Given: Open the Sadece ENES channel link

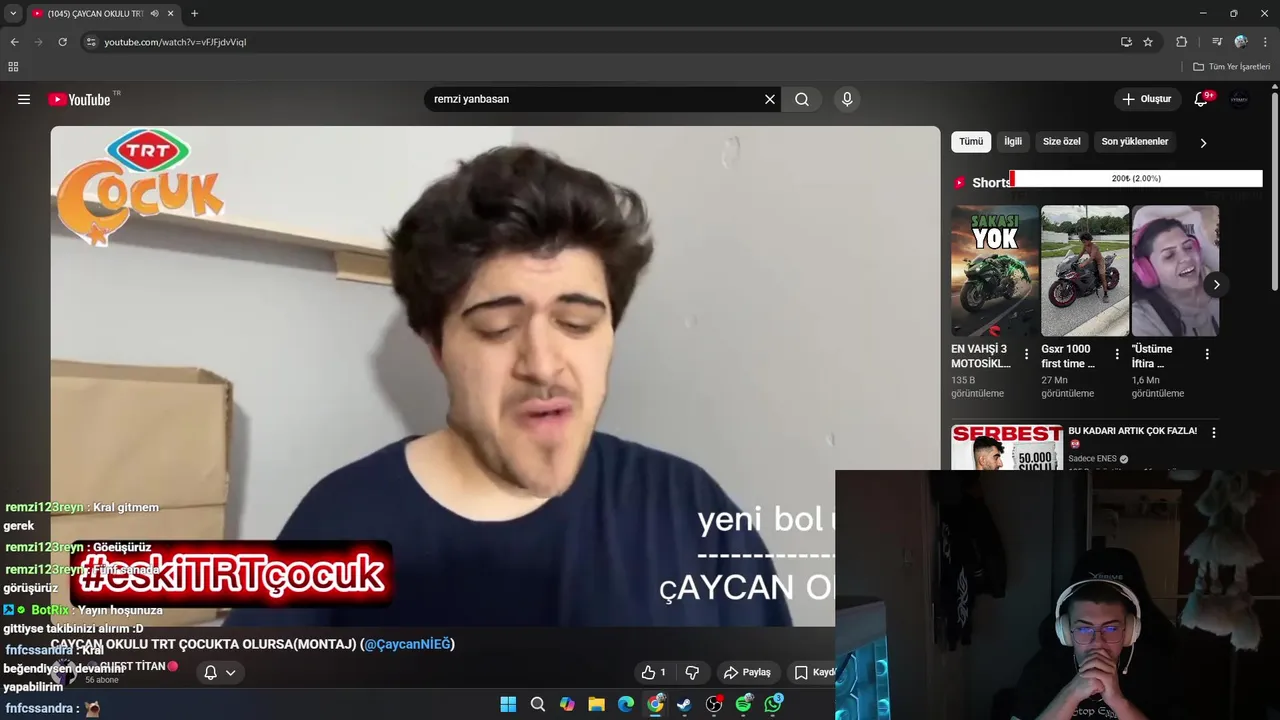Looking at the screenshot, I should tap(1092, 459).
